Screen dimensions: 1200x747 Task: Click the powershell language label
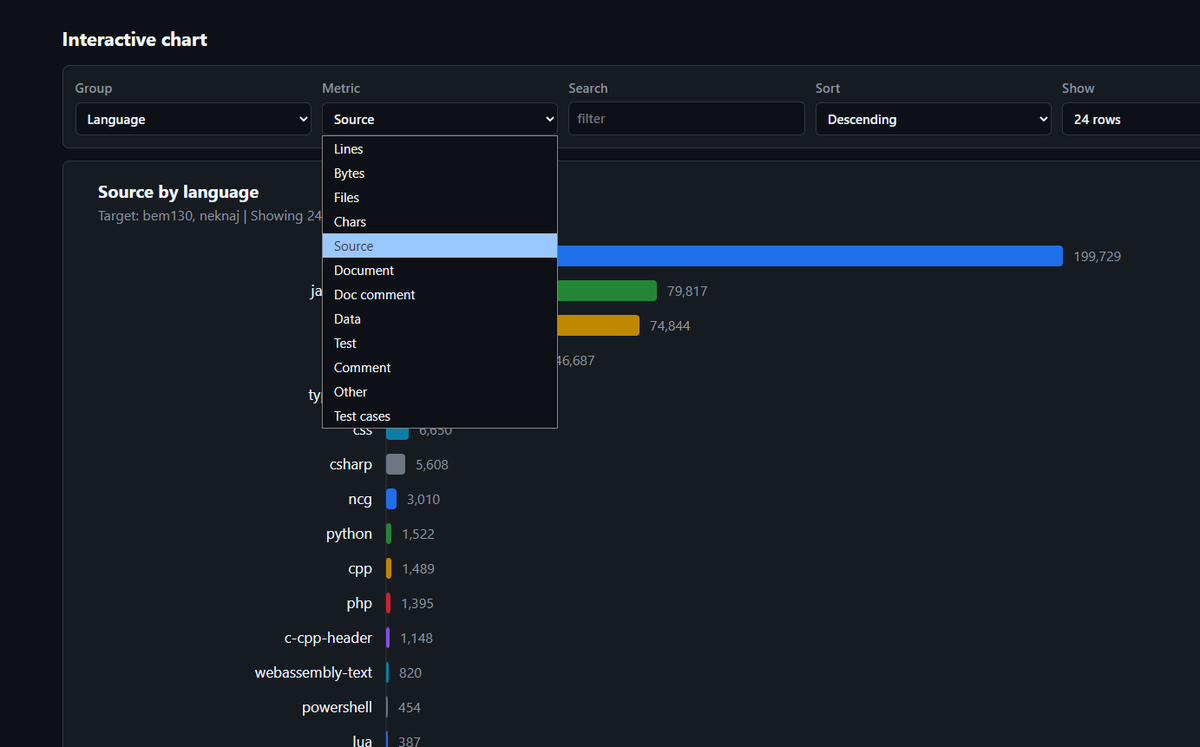pyautogui.click(x=337, y=707)
